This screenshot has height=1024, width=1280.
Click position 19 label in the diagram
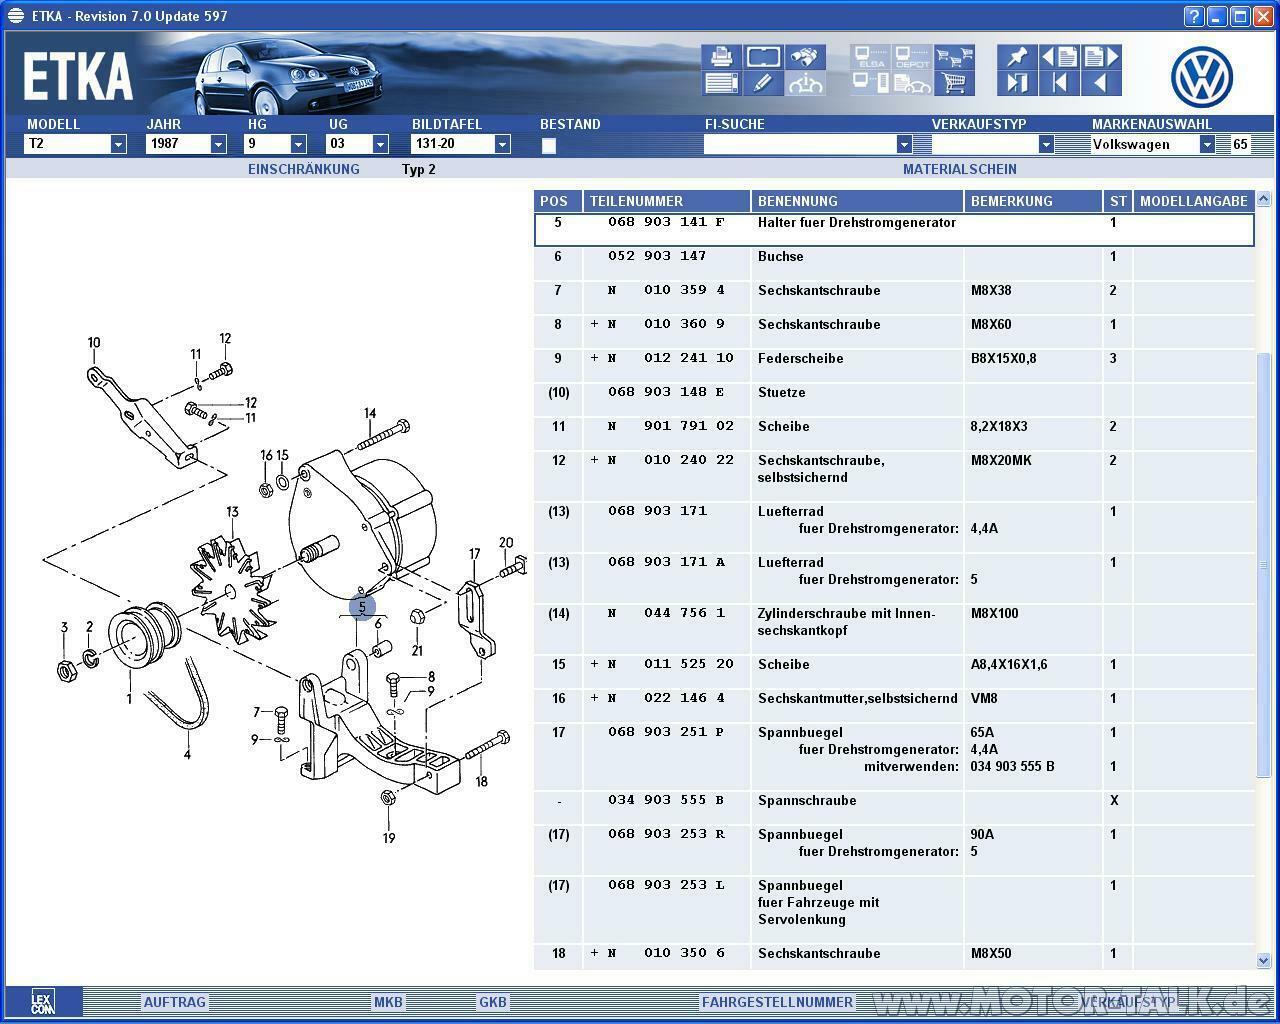[389, 838]
